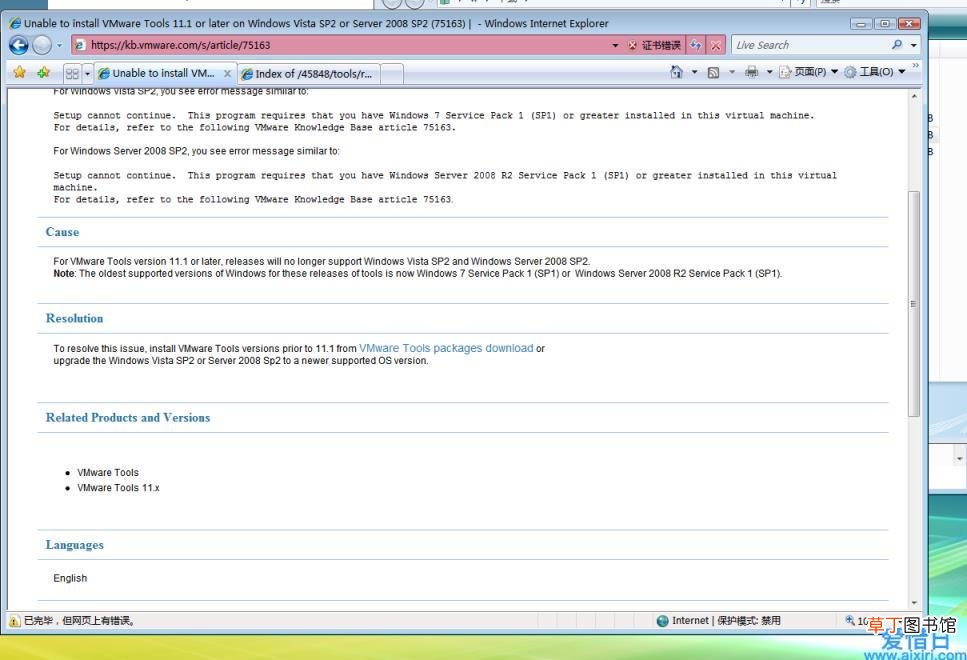Go back with the Back arrow button

point(19,45)
